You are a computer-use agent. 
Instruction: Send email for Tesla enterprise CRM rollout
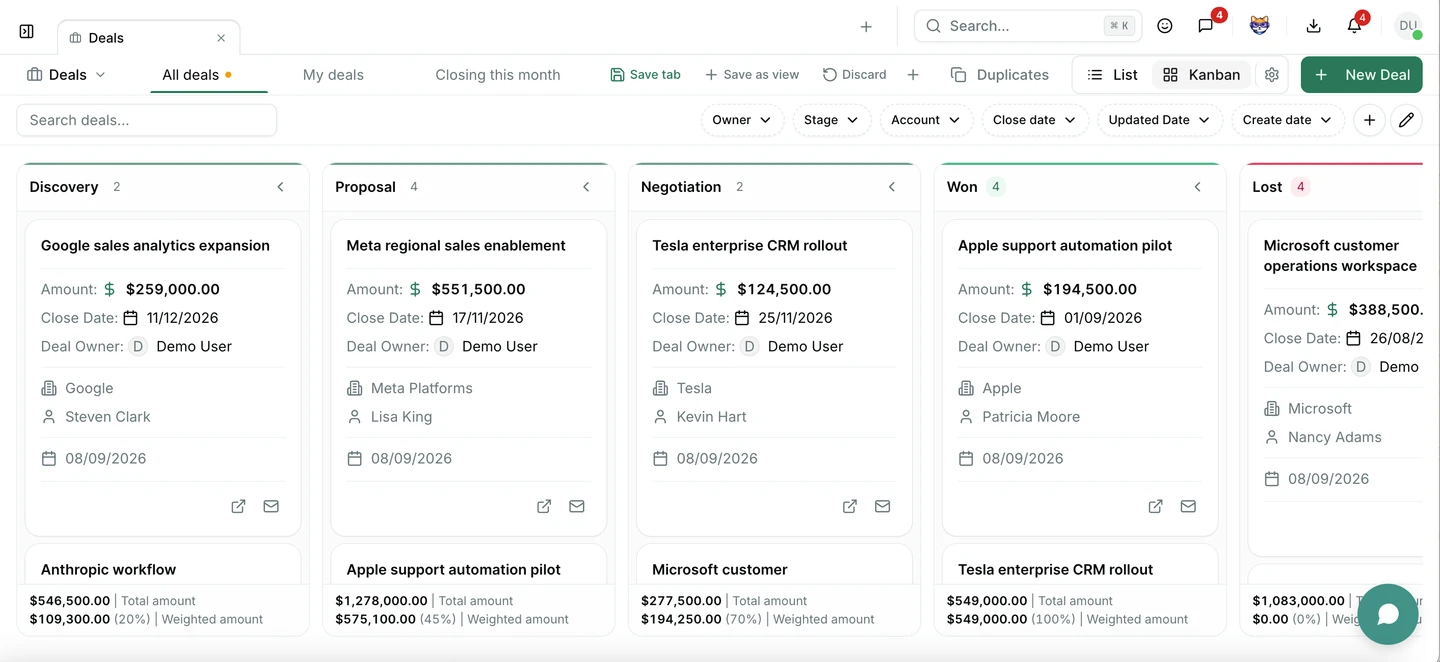882,507
